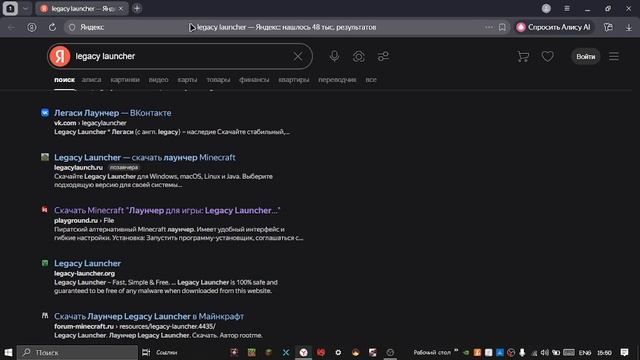
Task: Open Скачать Лаунчер Legacy Launcher в Майнкрафт result
Action: pyautogui.click(x=149, y=316)
